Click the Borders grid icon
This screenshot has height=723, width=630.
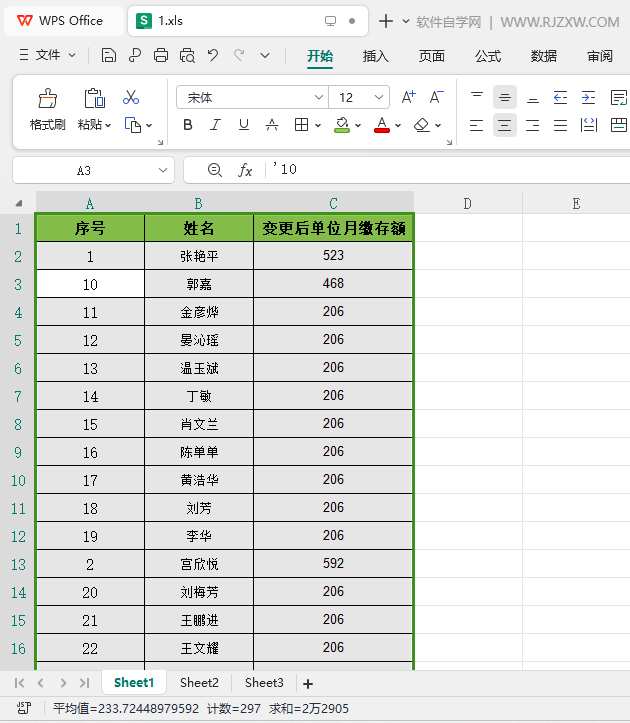point(301,125)
